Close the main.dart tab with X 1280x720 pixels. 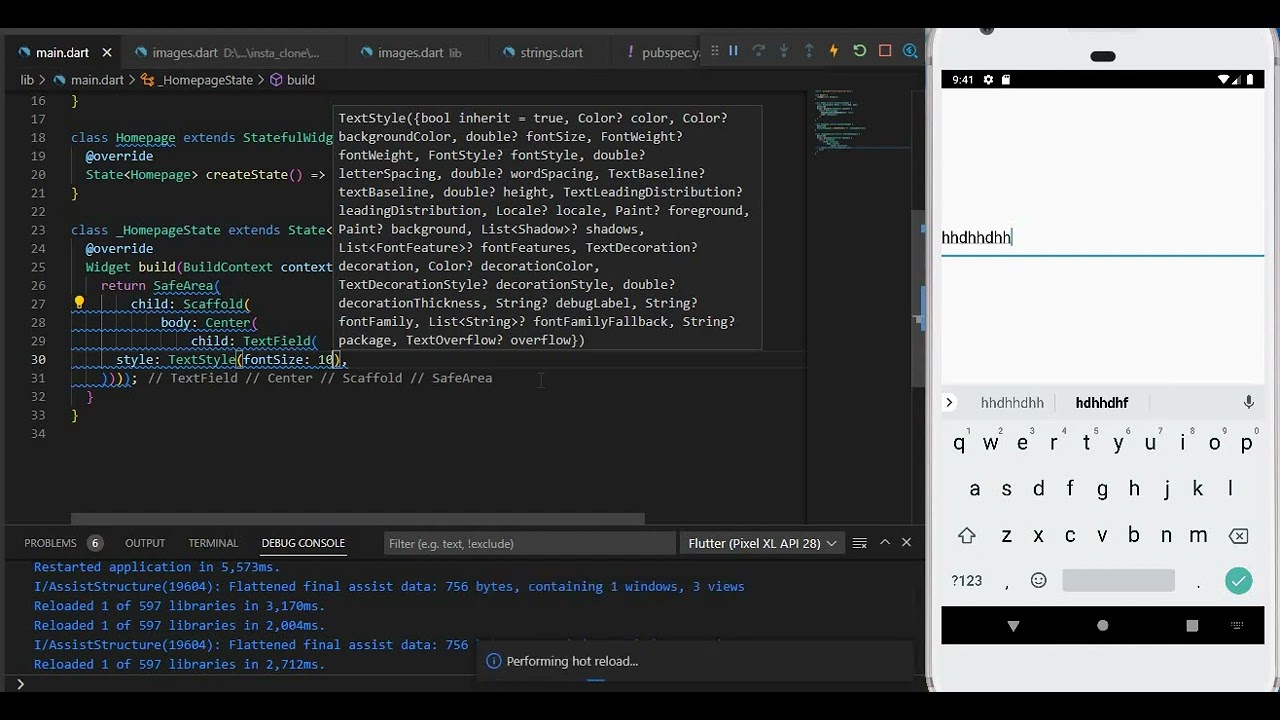pyautogui.click(x=106, y=52)
